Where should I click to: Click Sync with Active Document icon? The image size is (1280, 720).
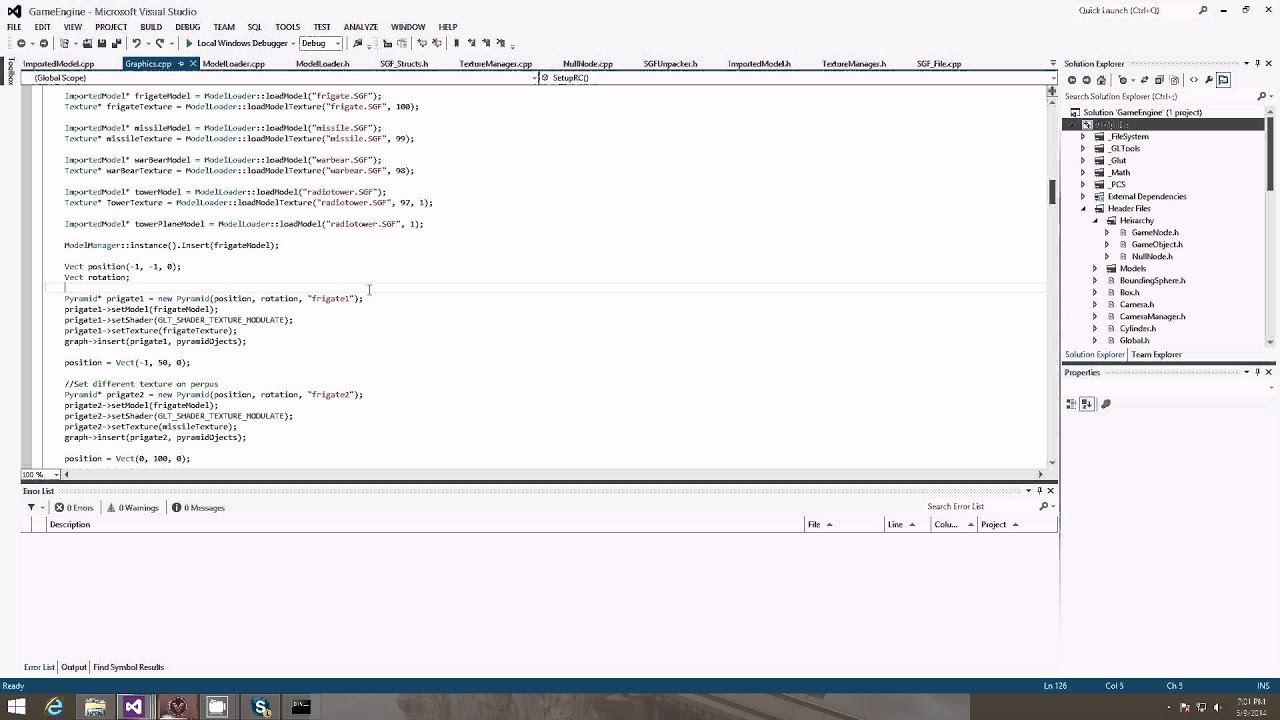(x=1143, y=80)
